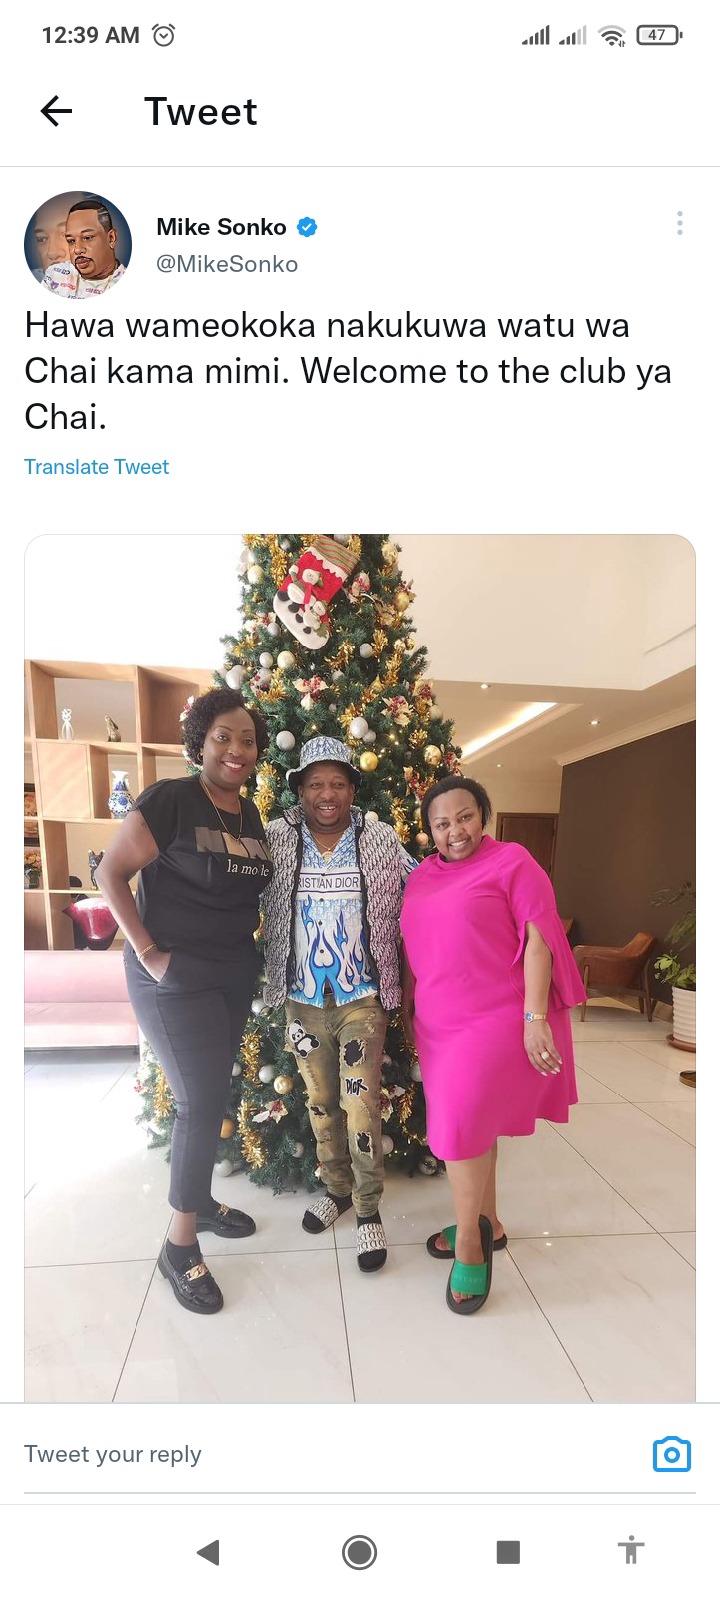Tap the battery indicator showing 47
This screenshot has height=1600, width=720.
click(x=658, y=35)
